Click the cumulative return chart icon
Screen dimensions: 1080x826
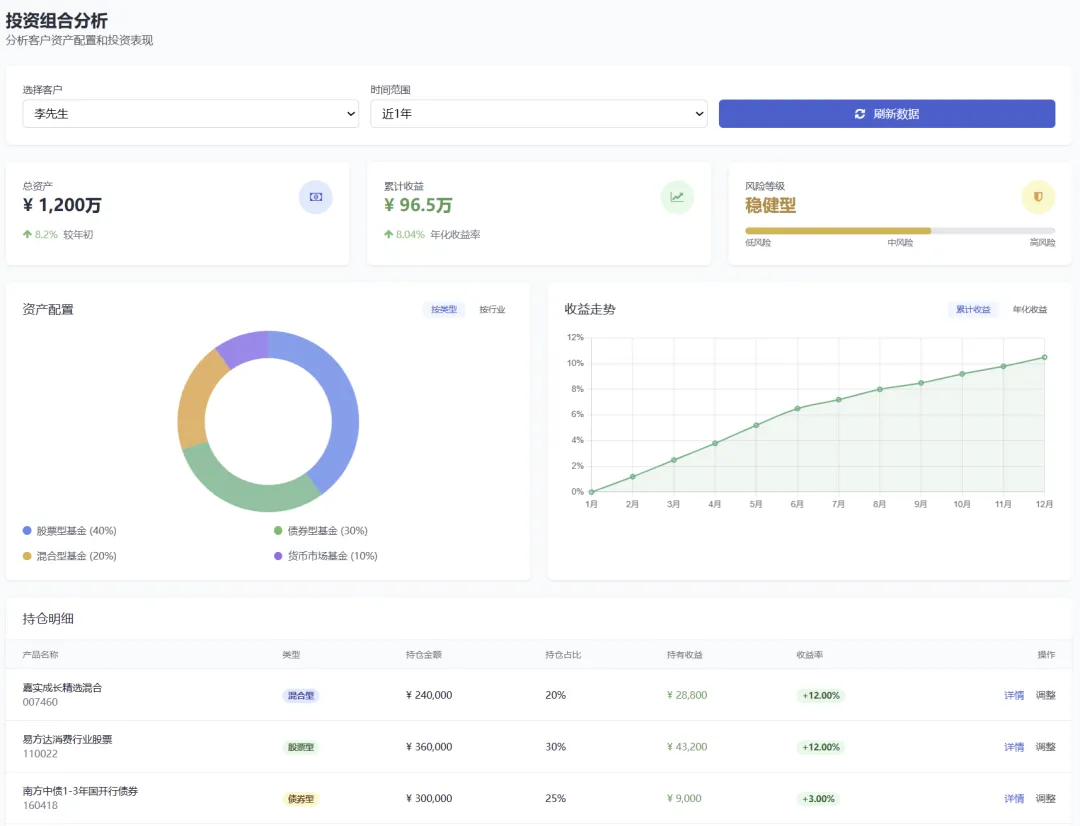(x=677, y=197)
